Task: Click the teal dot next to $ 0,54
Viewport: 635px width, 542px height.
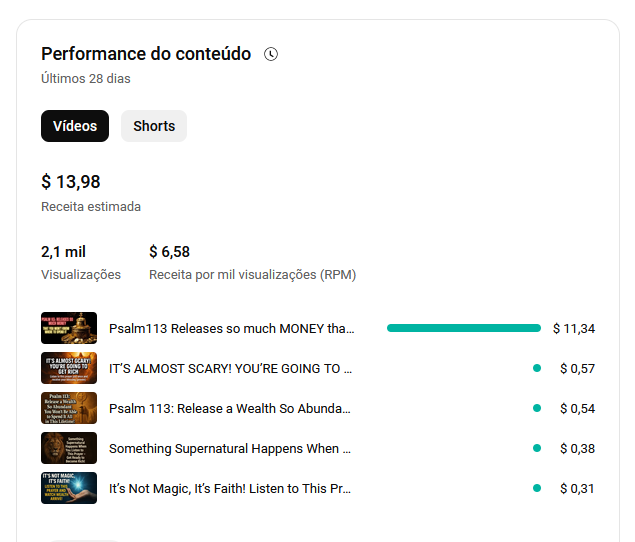Action: pos(537,408)
